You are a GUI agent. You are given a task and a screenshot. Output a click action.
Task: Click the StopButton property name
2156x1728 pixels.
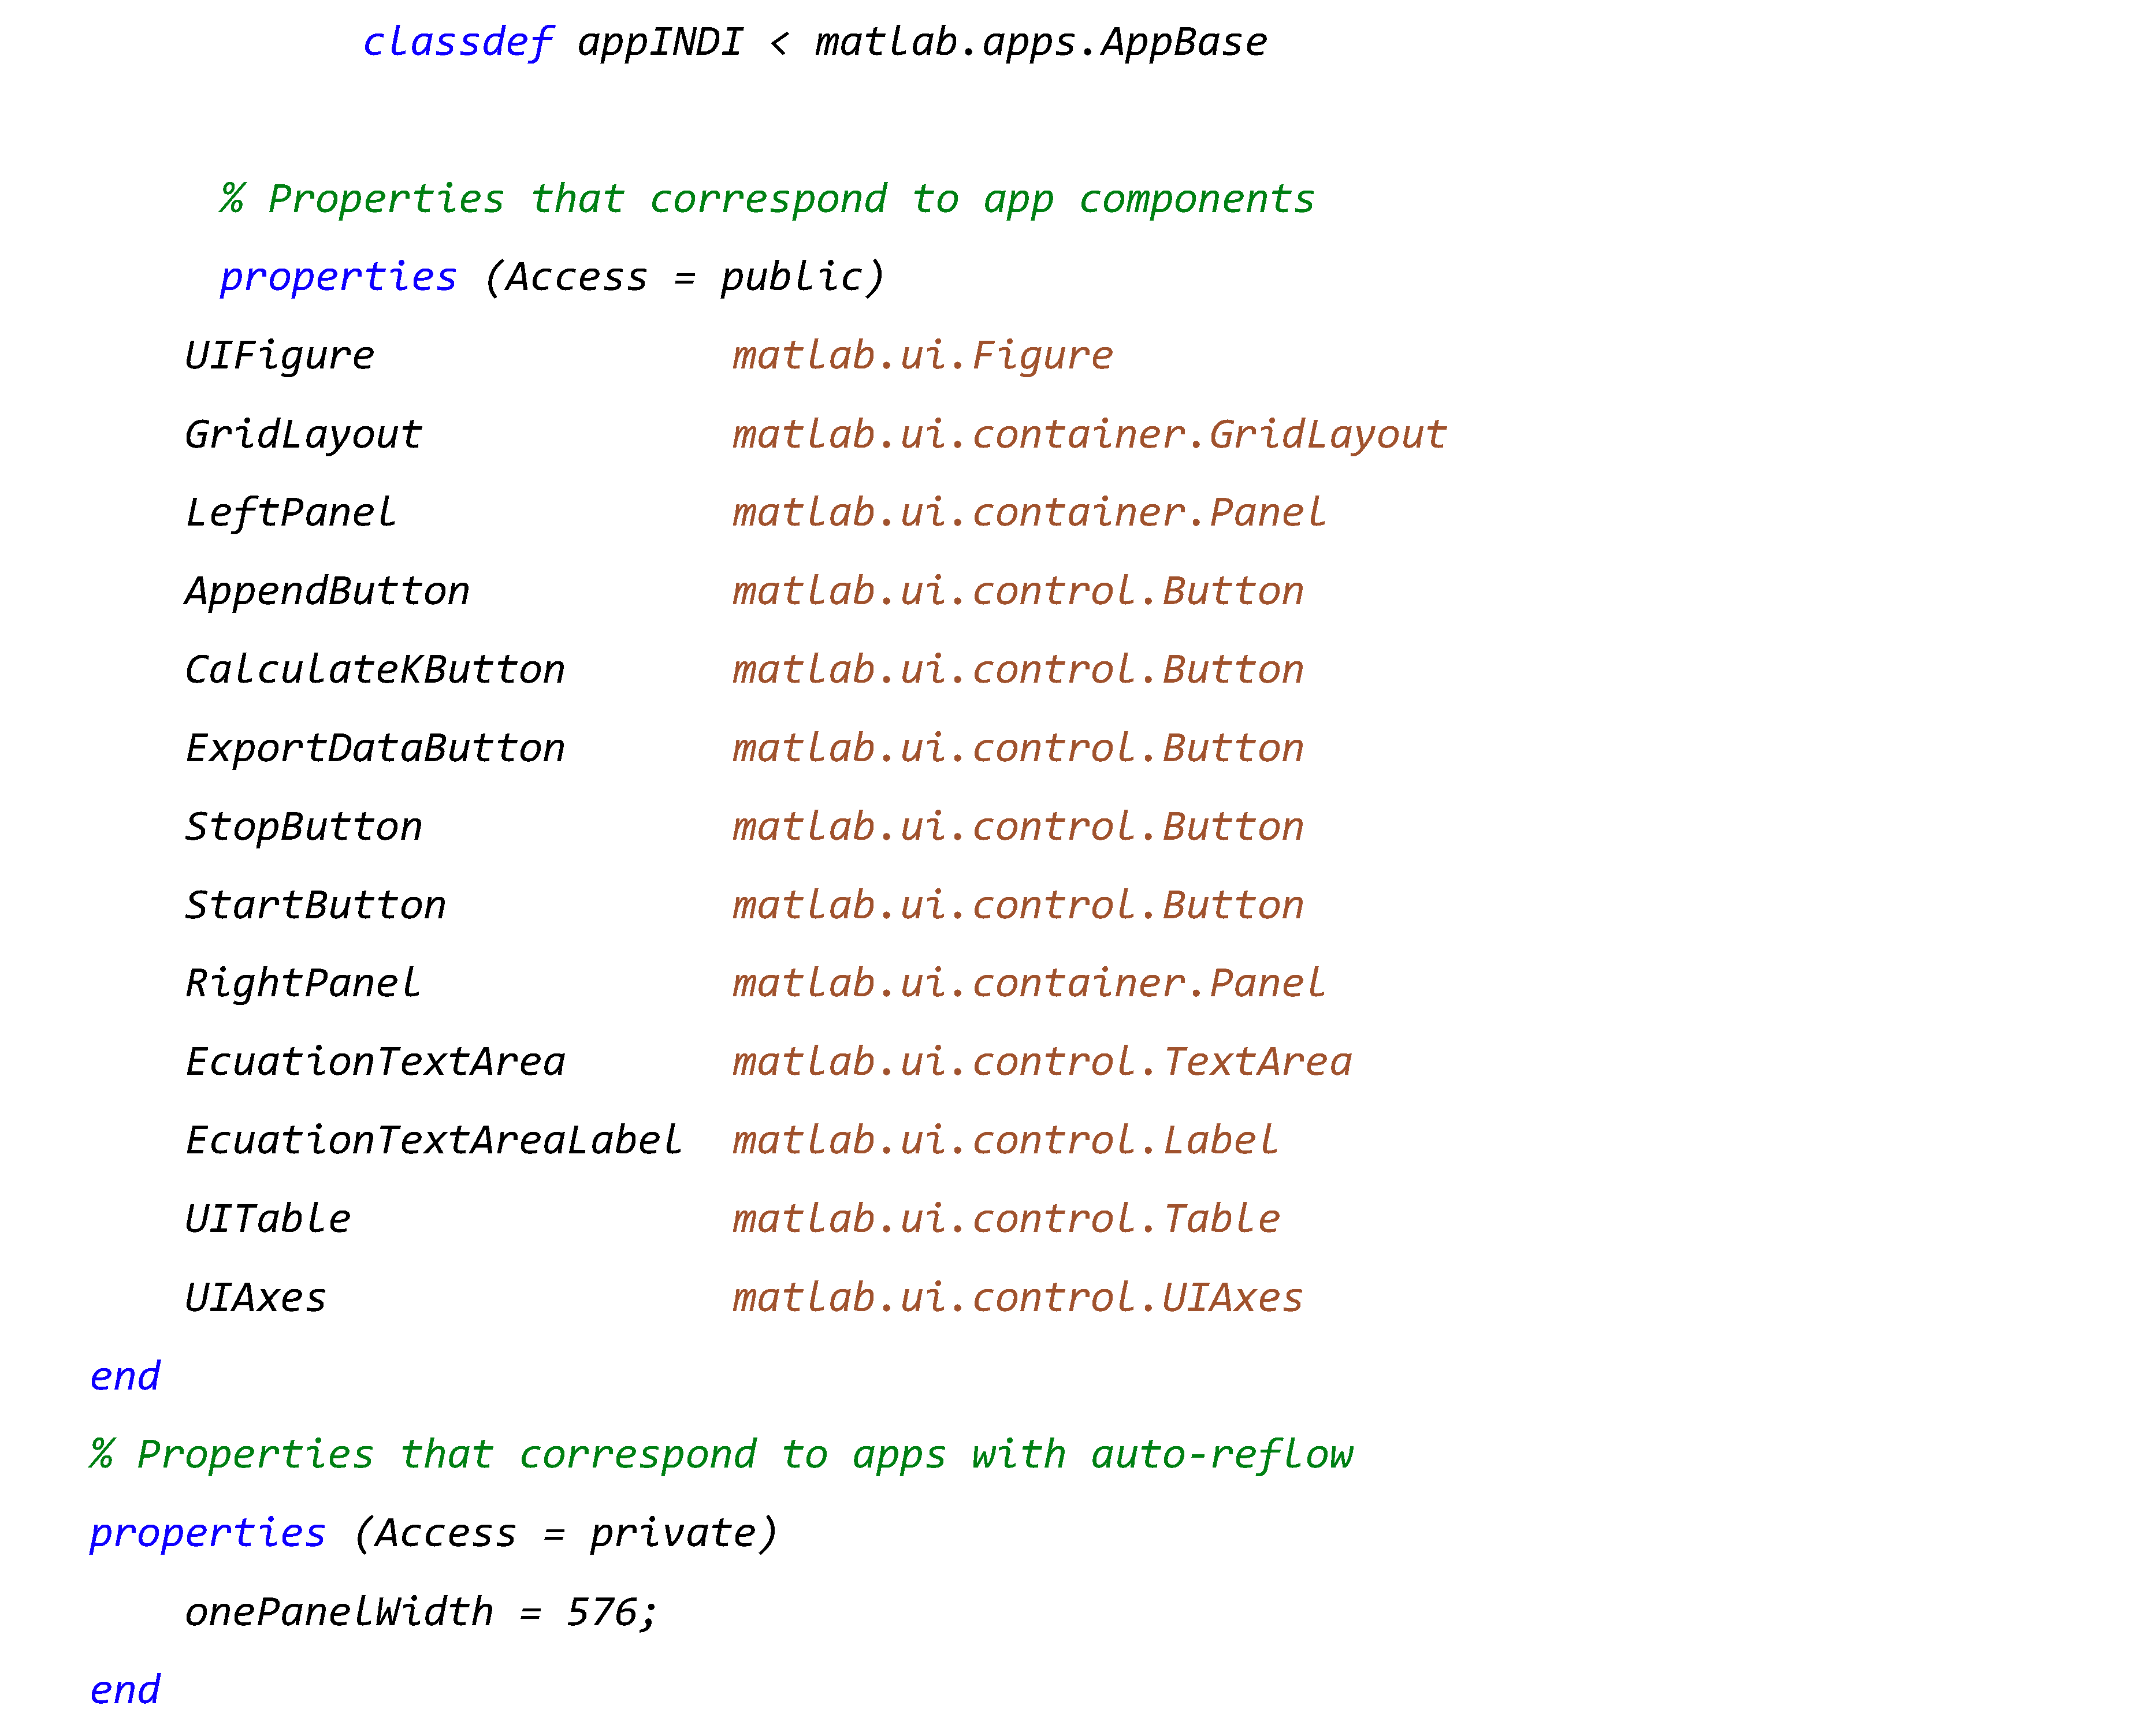(303, 827)
